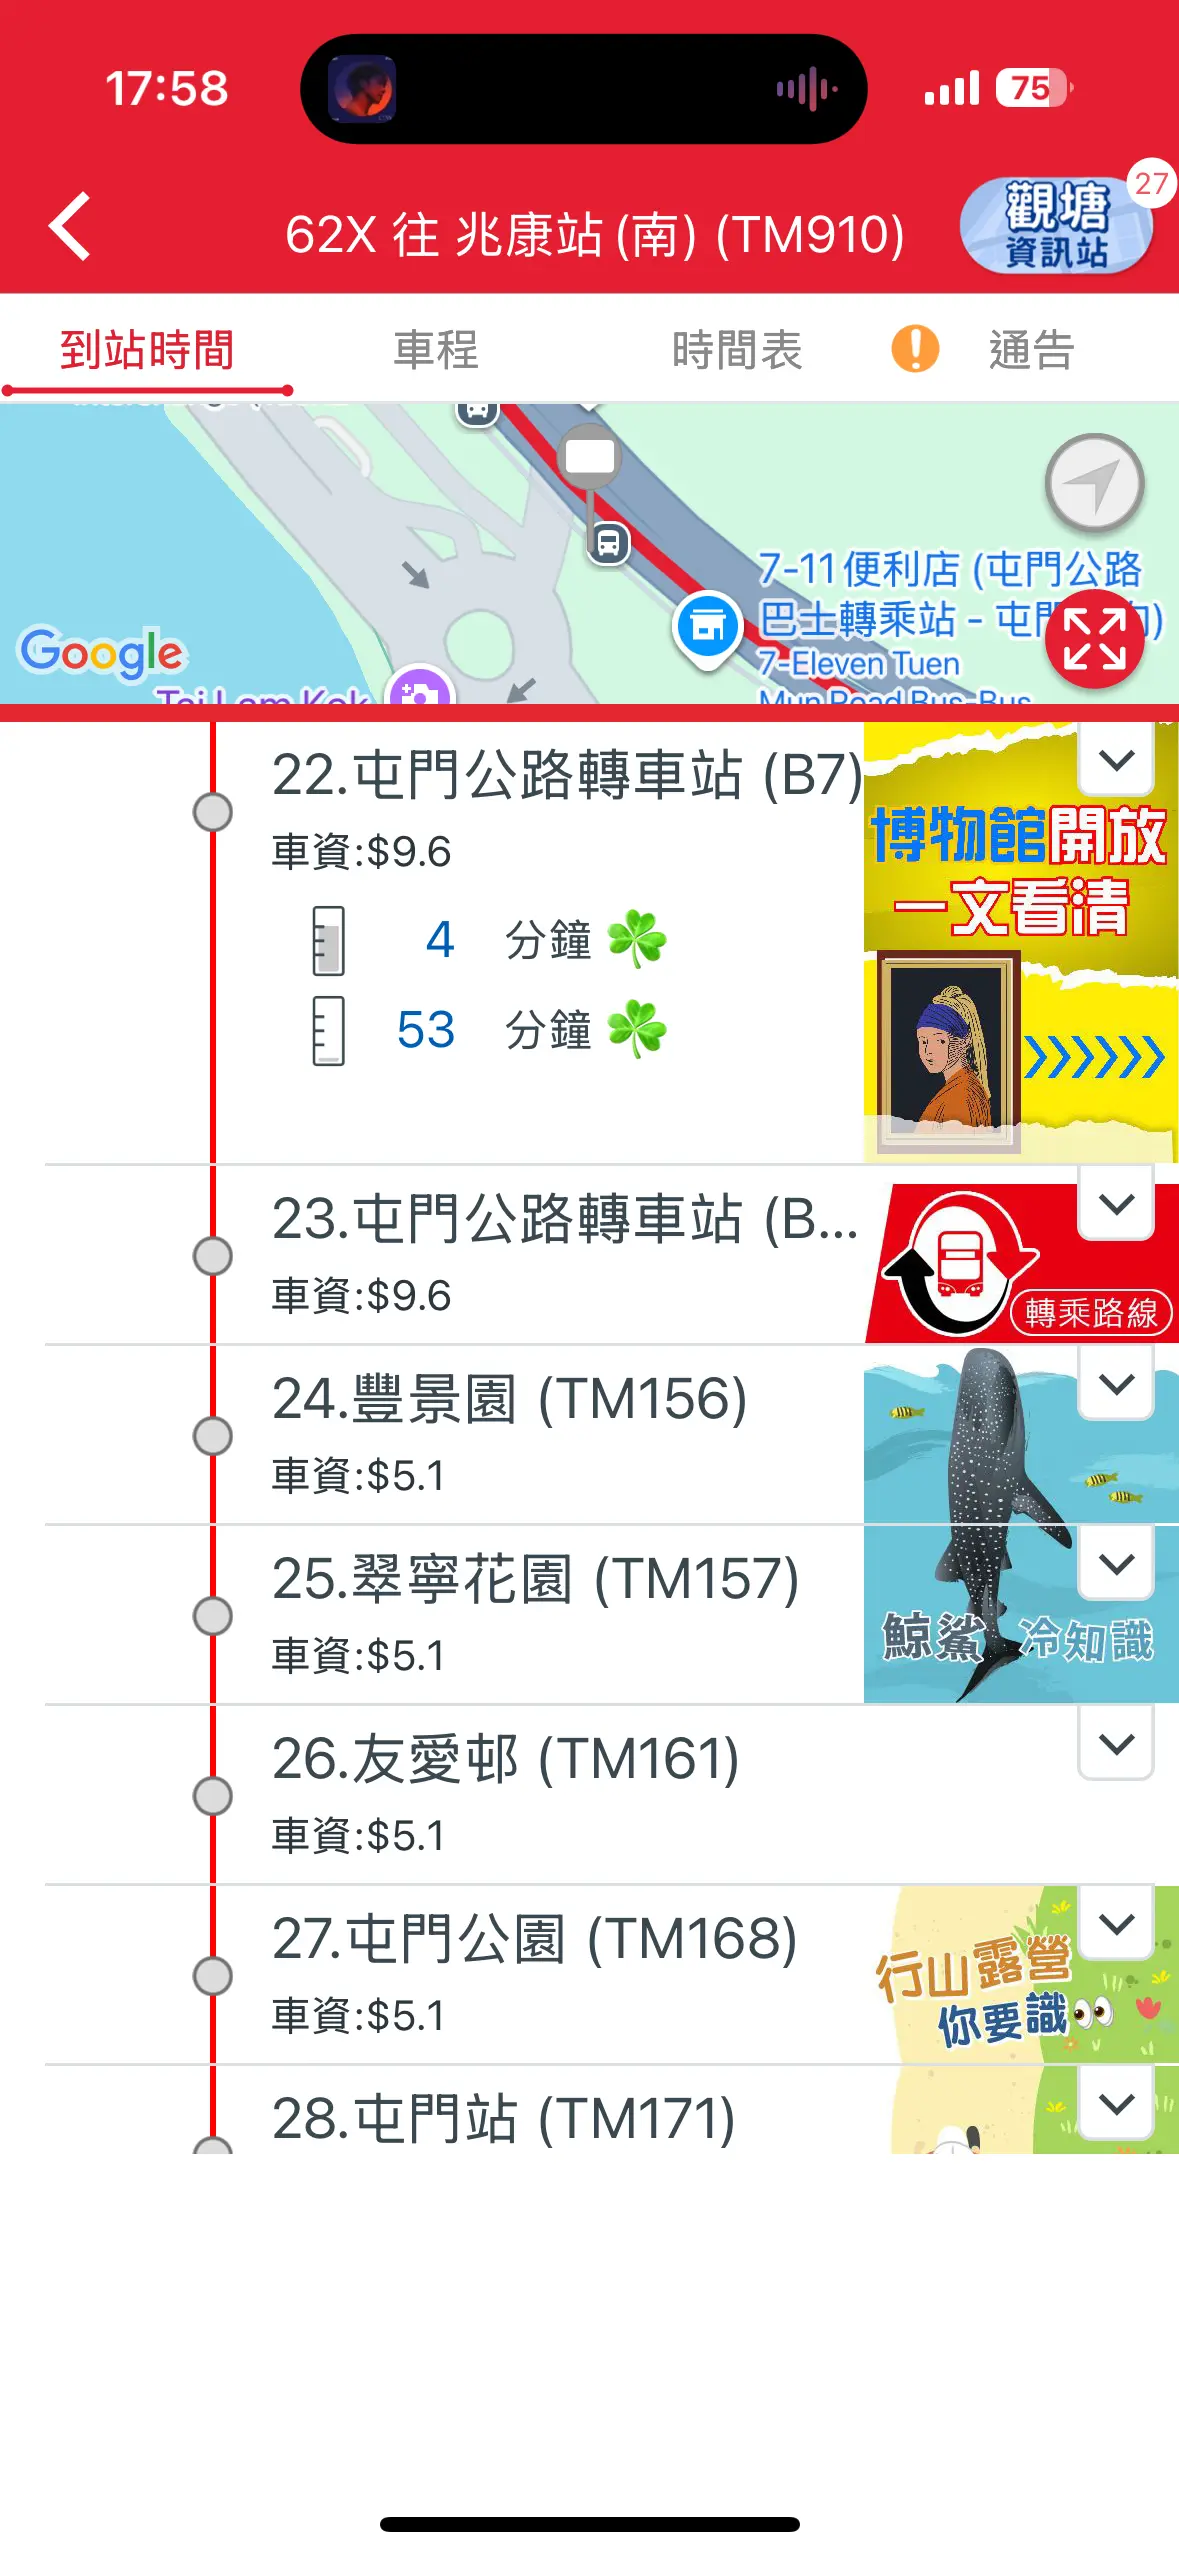Open the 博物館開放 advertisement
This screenshot has height=2556, width=1179.
(x=1021, y=941)
